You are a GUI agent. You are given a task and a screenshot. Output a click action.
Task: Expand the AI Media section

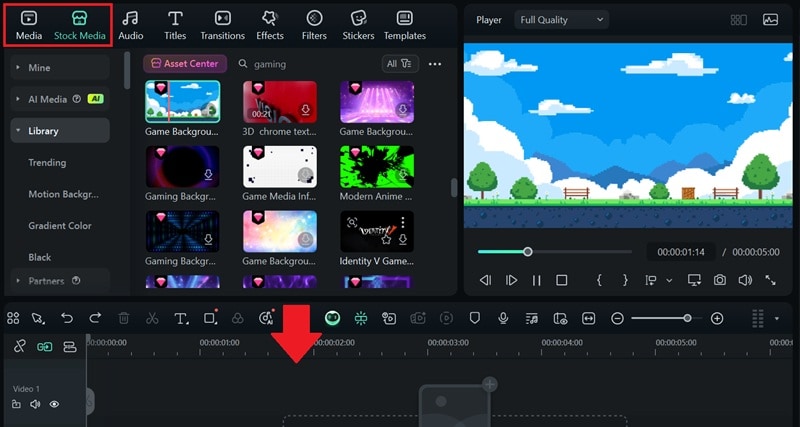click(x=60, y=99)
